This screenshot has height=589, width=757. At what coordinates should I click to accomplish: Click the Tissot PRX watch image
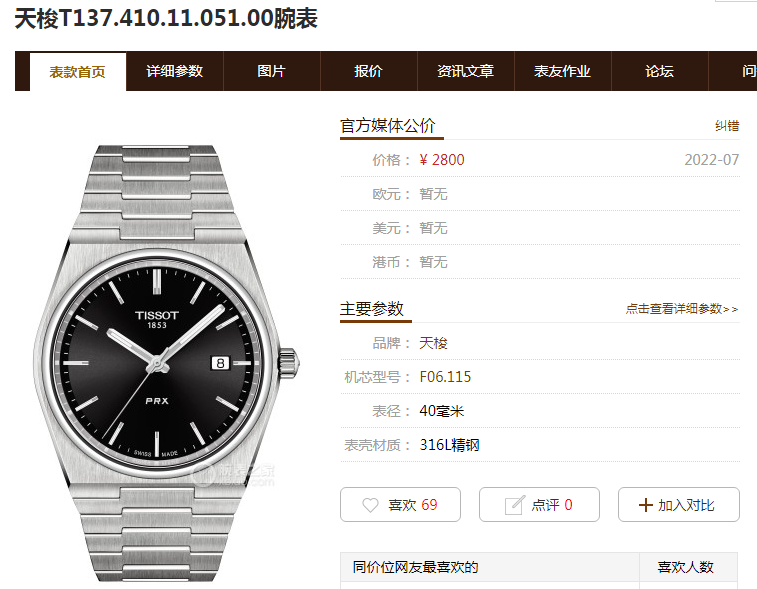pyautogui.click(x=166, y=363)
